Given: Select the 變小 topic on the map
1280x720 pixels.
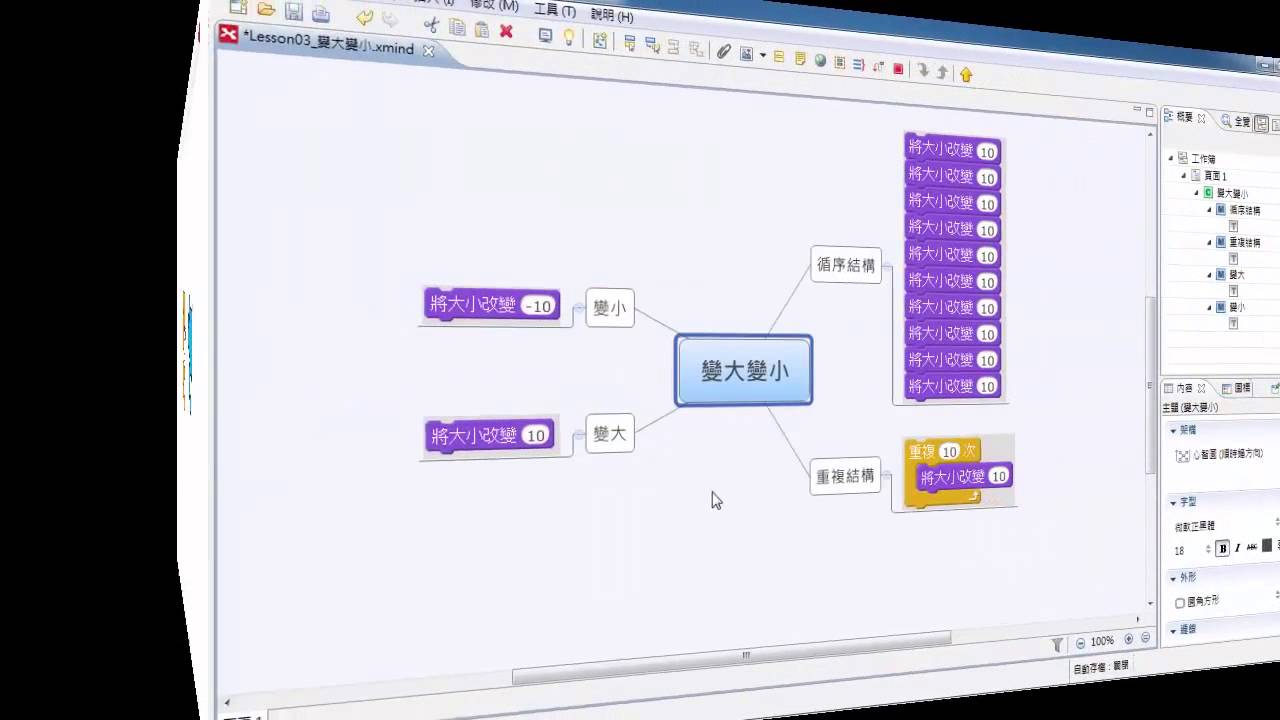Looking at the screenshot, I should (610, 308).
